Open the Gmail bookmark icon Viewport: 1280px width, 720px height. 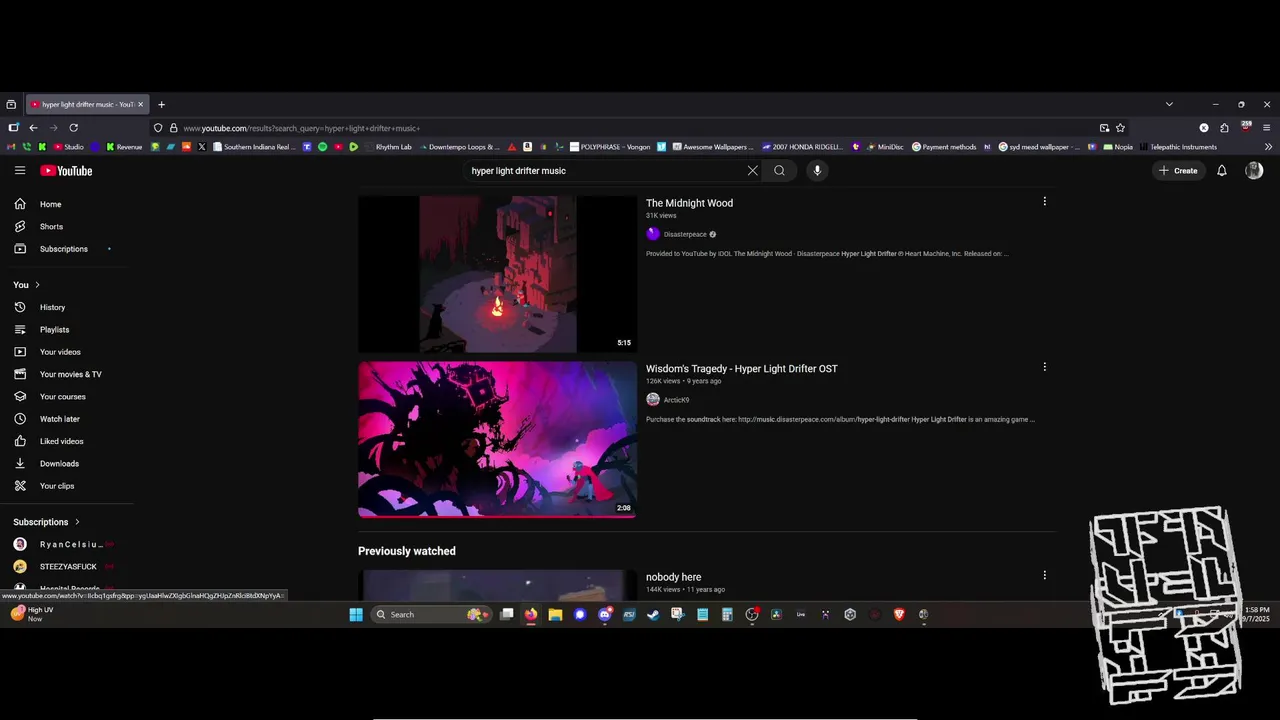click(11, 147)
